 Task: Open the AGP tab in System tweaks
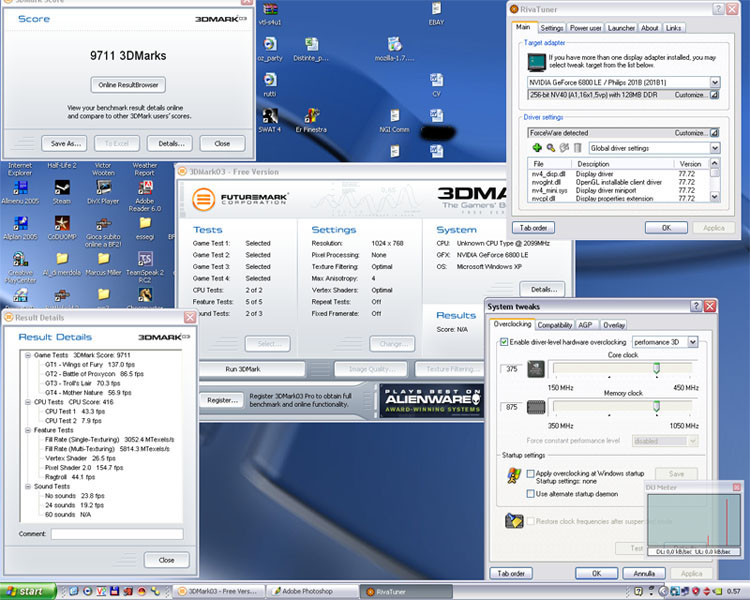(x=585, y=325)
